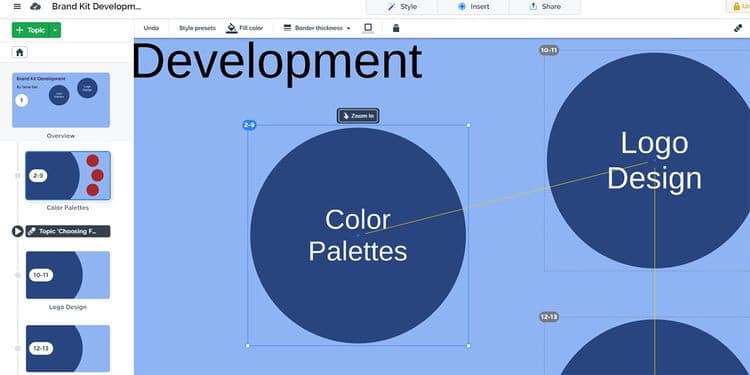Click the lock icon in toolbar
This screenshot has height=375, width=750.
click(x=396, y=28)
